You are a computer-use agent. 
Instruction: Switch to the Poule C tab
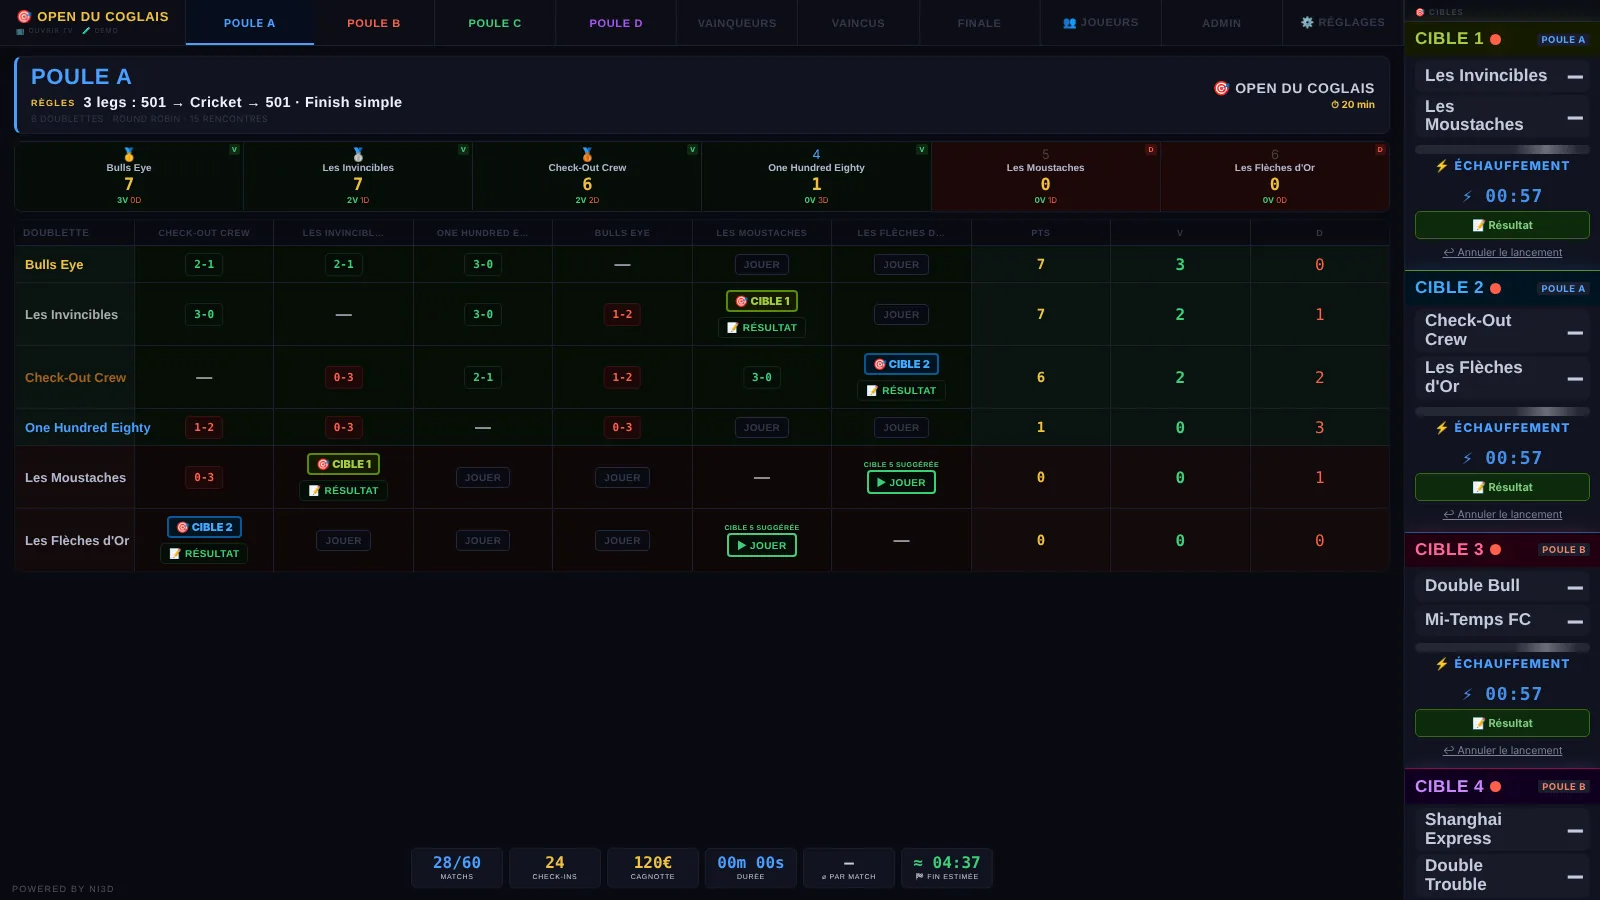(495, 23)
